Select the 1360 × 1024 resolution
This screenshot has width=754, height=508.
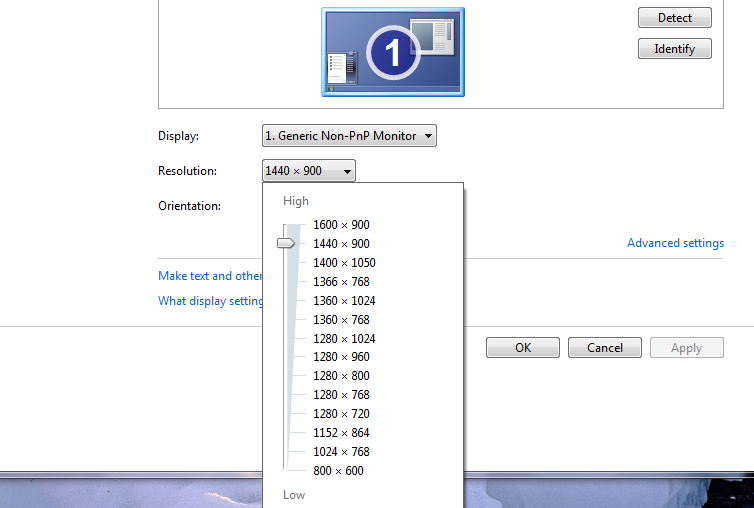pos(344,301)
